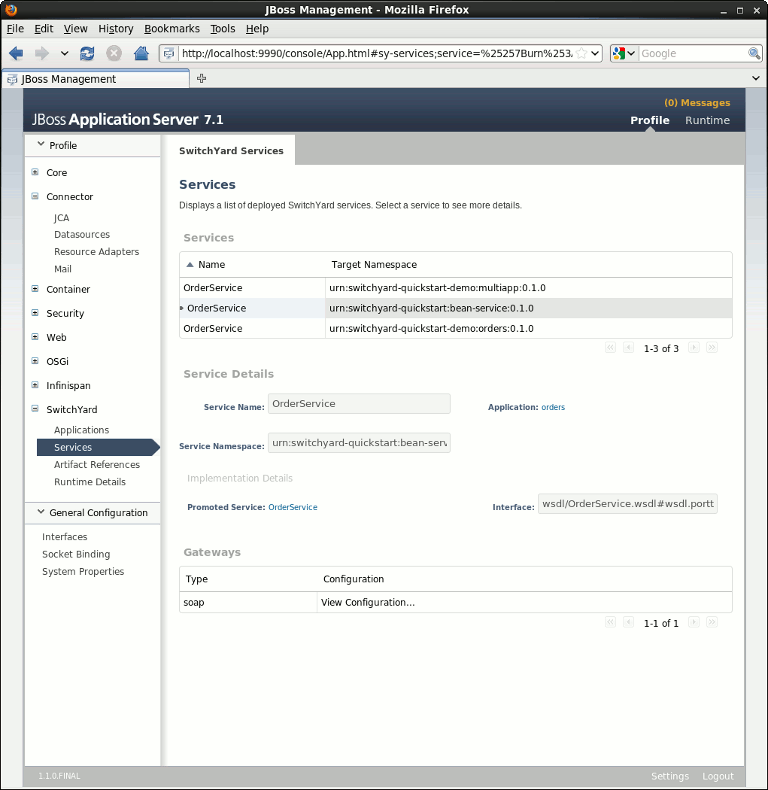The image size is (768, 790).
Task: Expand the Container tree node
Action: pyautogui.click(x=35, y=289)
